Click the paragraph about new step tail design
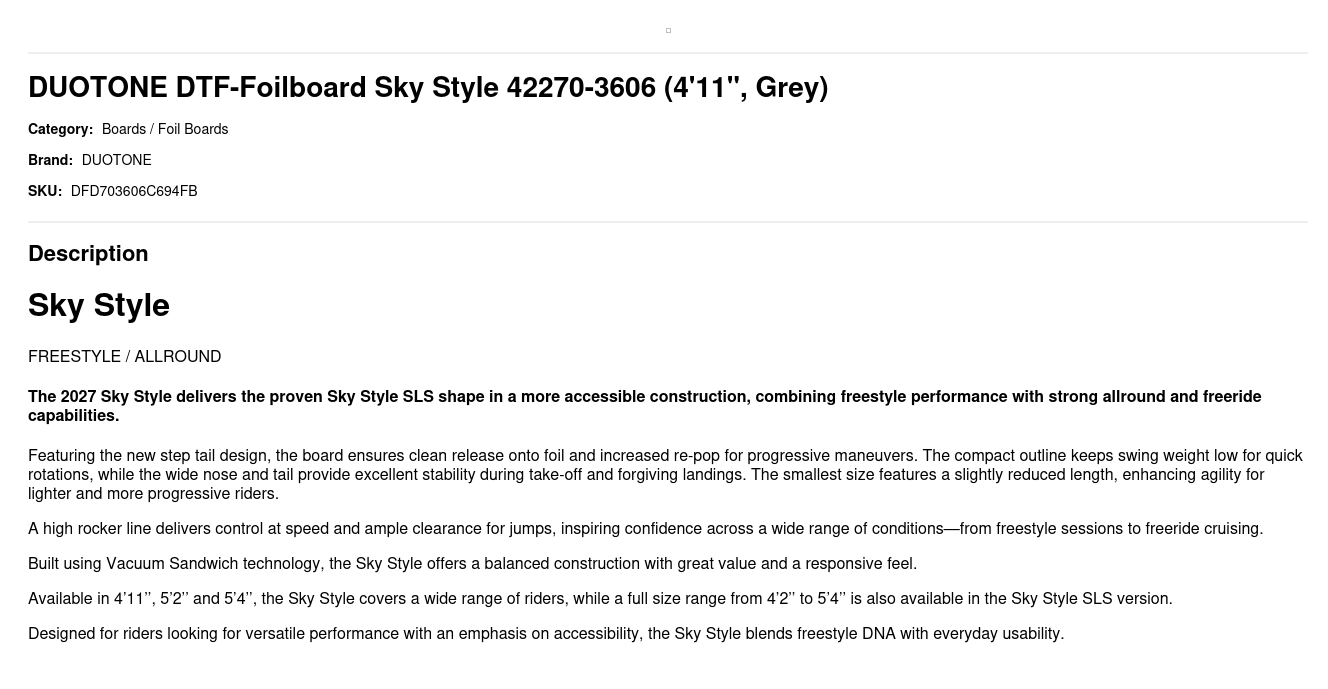The height and width of the screenshot is (689, 1328). (665, 475)
